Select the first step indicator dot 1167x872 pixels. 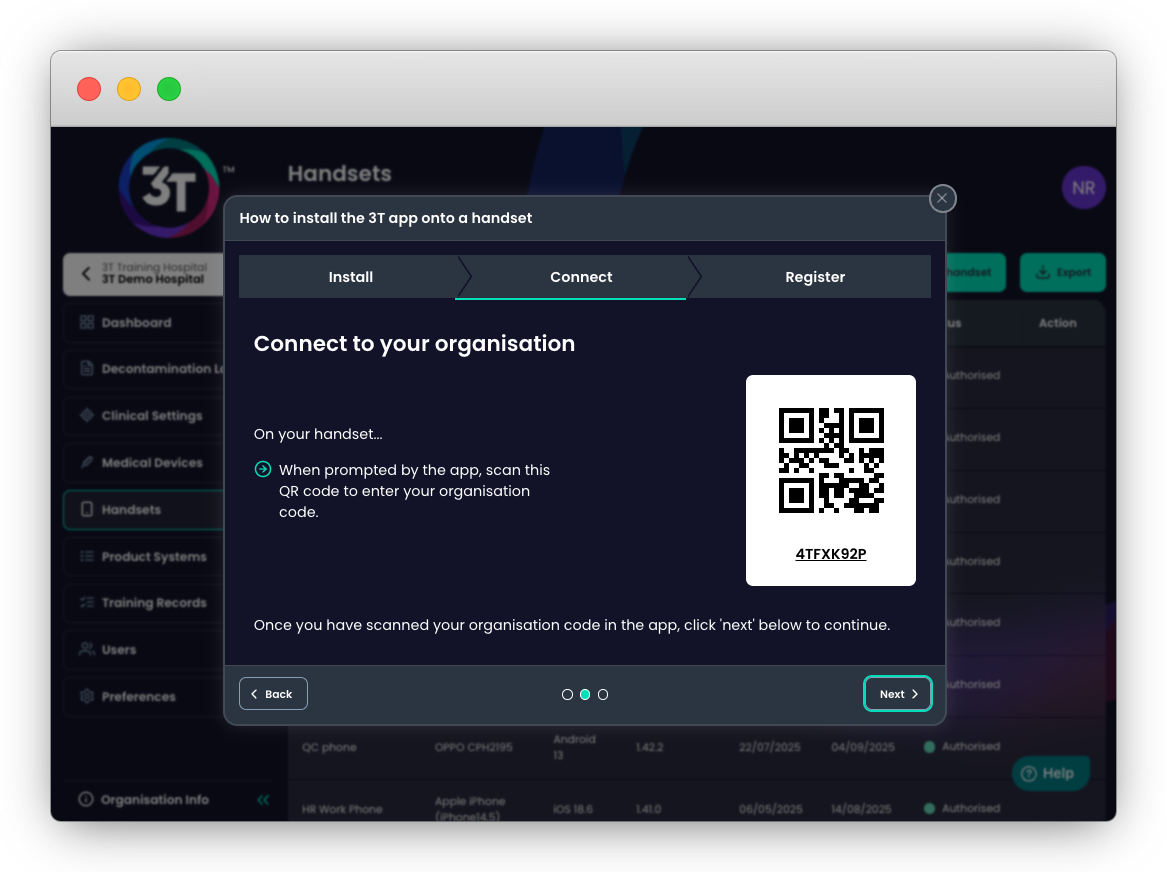pyautogui.click(x=567, y=694)
